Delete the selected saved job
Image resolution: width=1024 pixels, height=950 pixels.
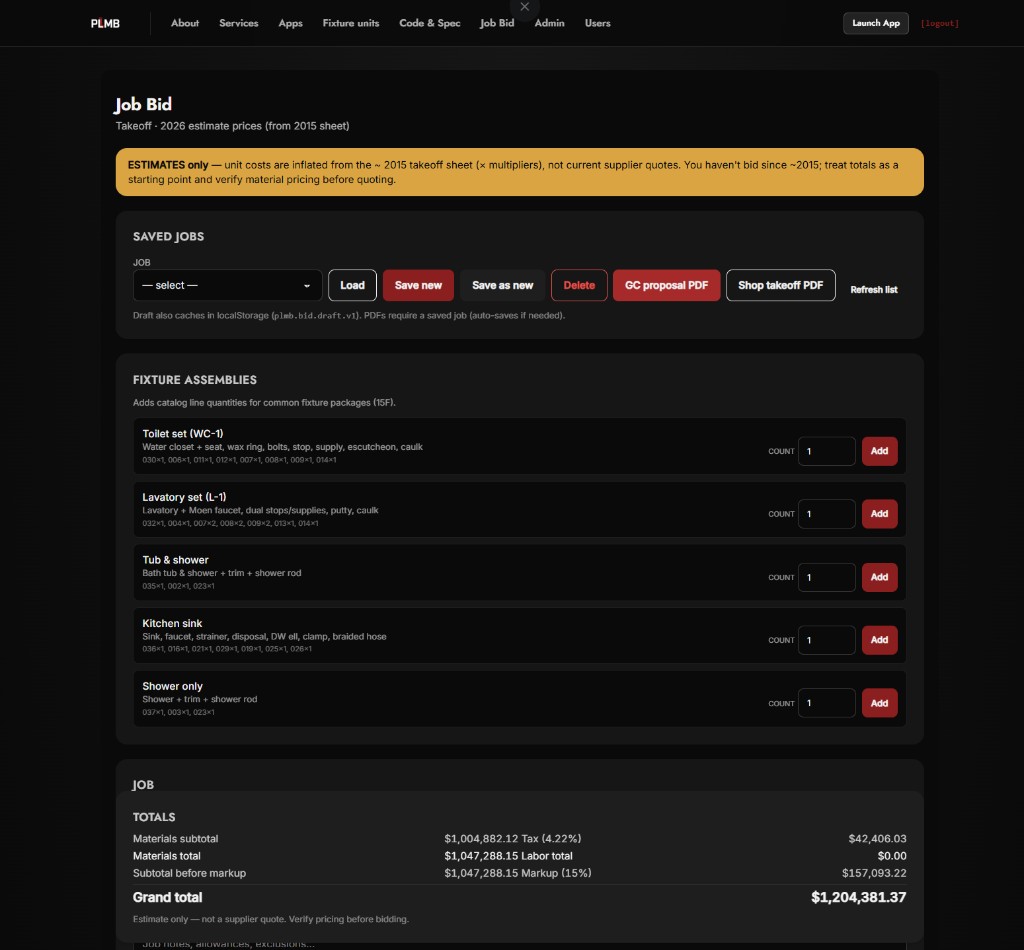point(579,285)
